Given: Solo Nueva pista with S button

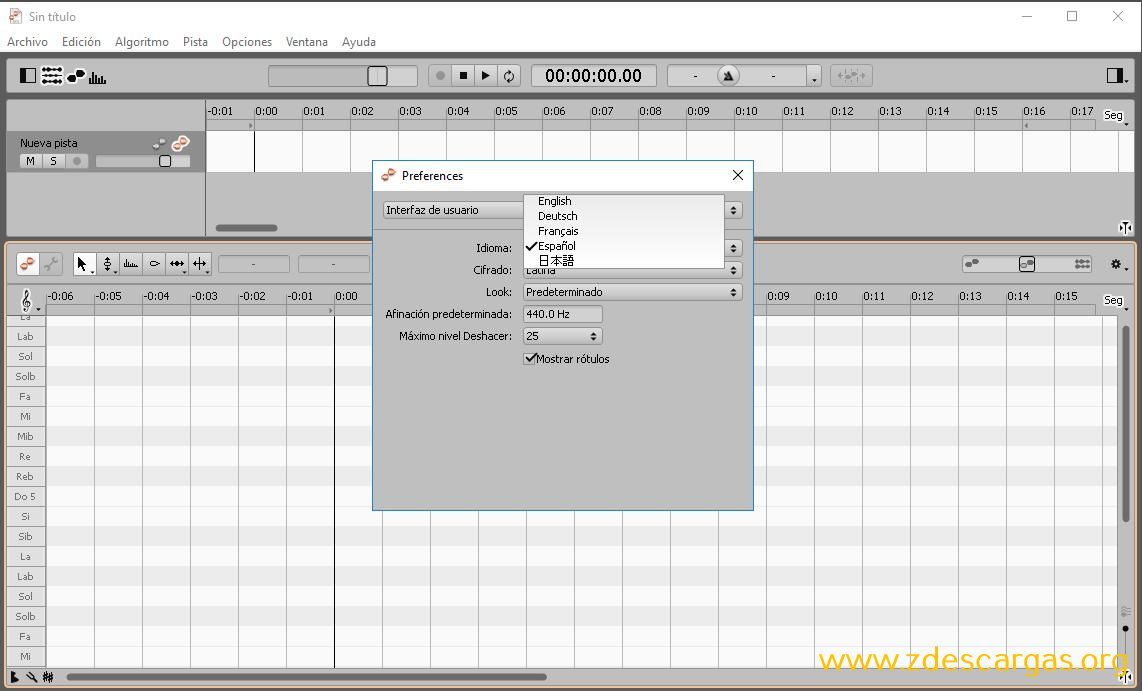Looking at the screenshot, I should [x=53, y=161].
